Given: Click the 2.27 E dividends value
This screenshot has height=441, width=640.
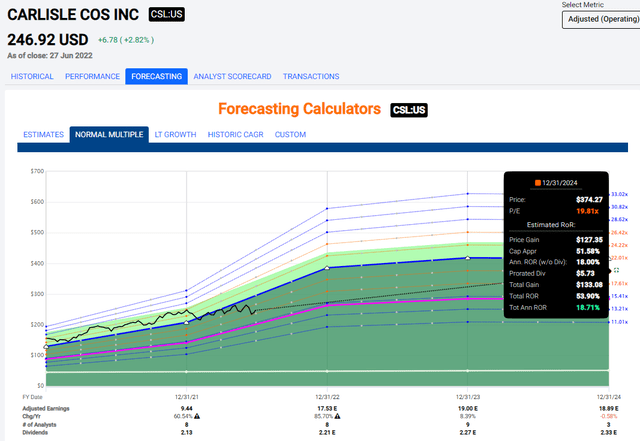Looking at the screenshot, I should tap(468, 432).
